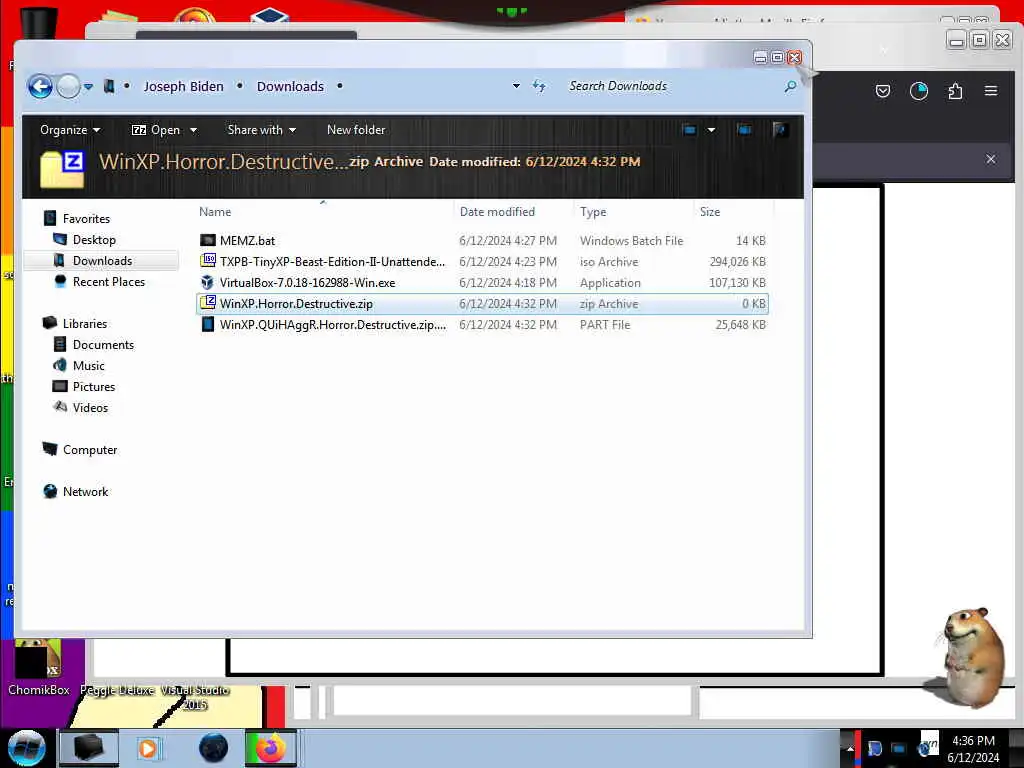
Task: Open the Music library
Action: [x=88, y=366]
